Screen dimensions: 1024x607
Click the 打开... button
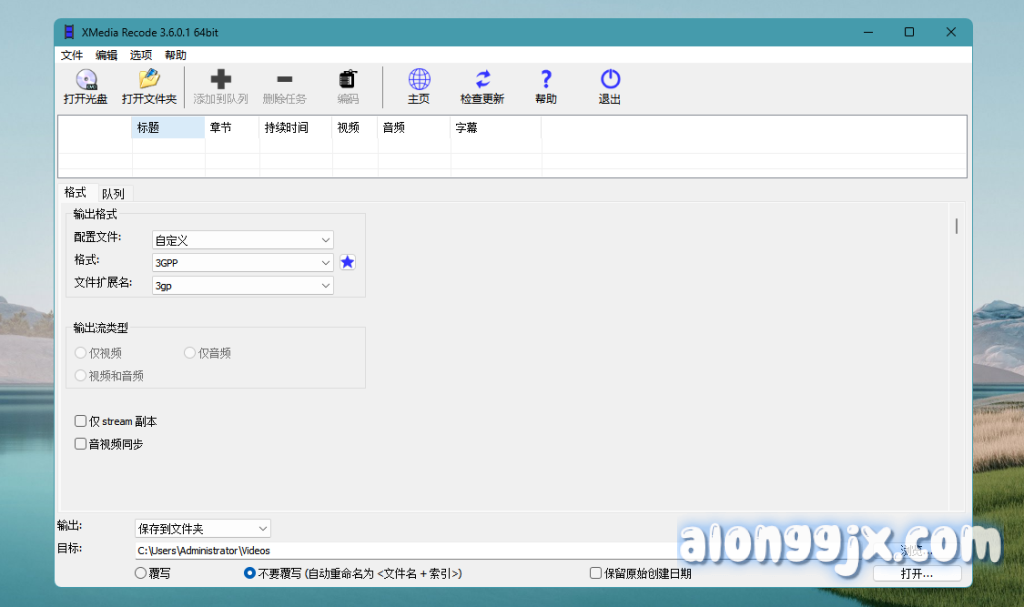click(x=917, y=574)
